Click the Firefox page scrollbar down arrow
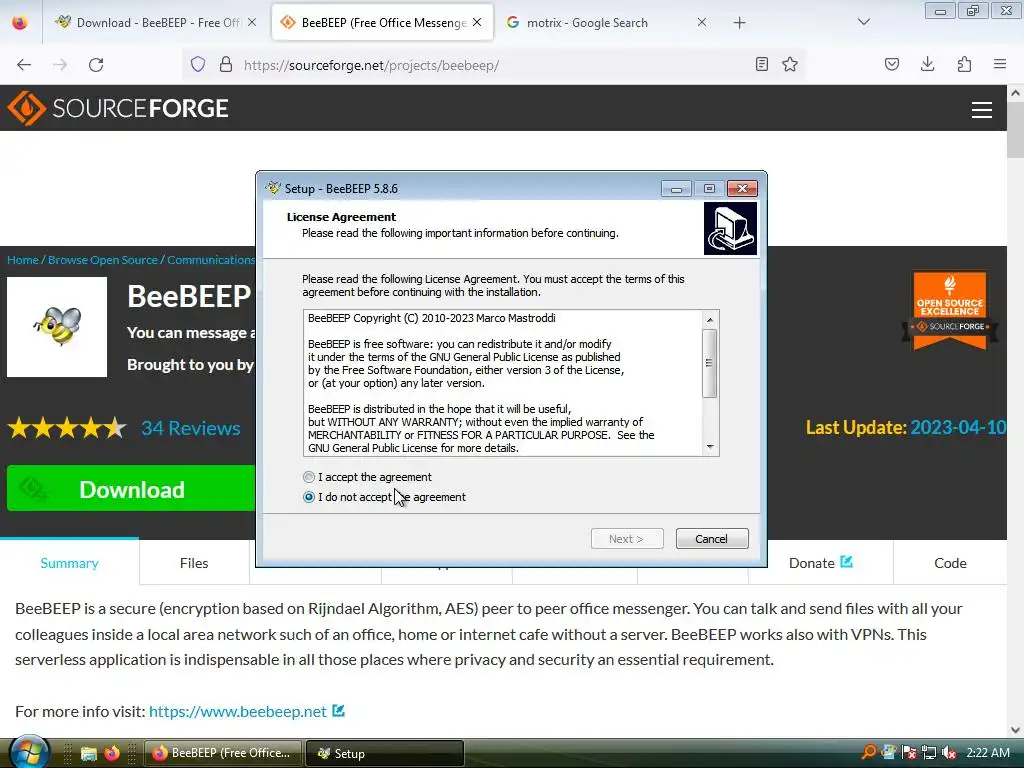Viewport: 1024px width, 768px height. 1015,729
